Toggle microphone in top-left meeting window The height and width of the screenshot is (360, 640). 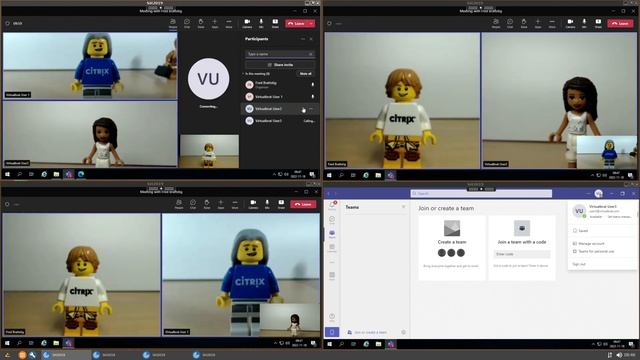click(261, 23)
